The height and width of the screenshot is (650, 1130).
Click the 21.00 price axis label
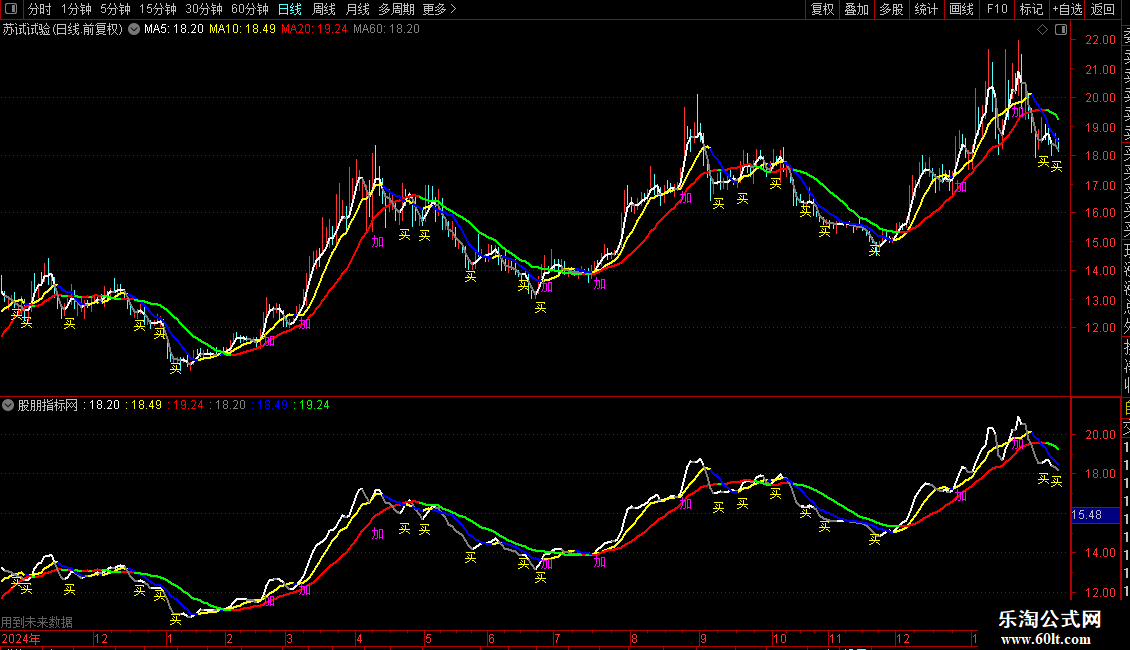point(1100,70)
